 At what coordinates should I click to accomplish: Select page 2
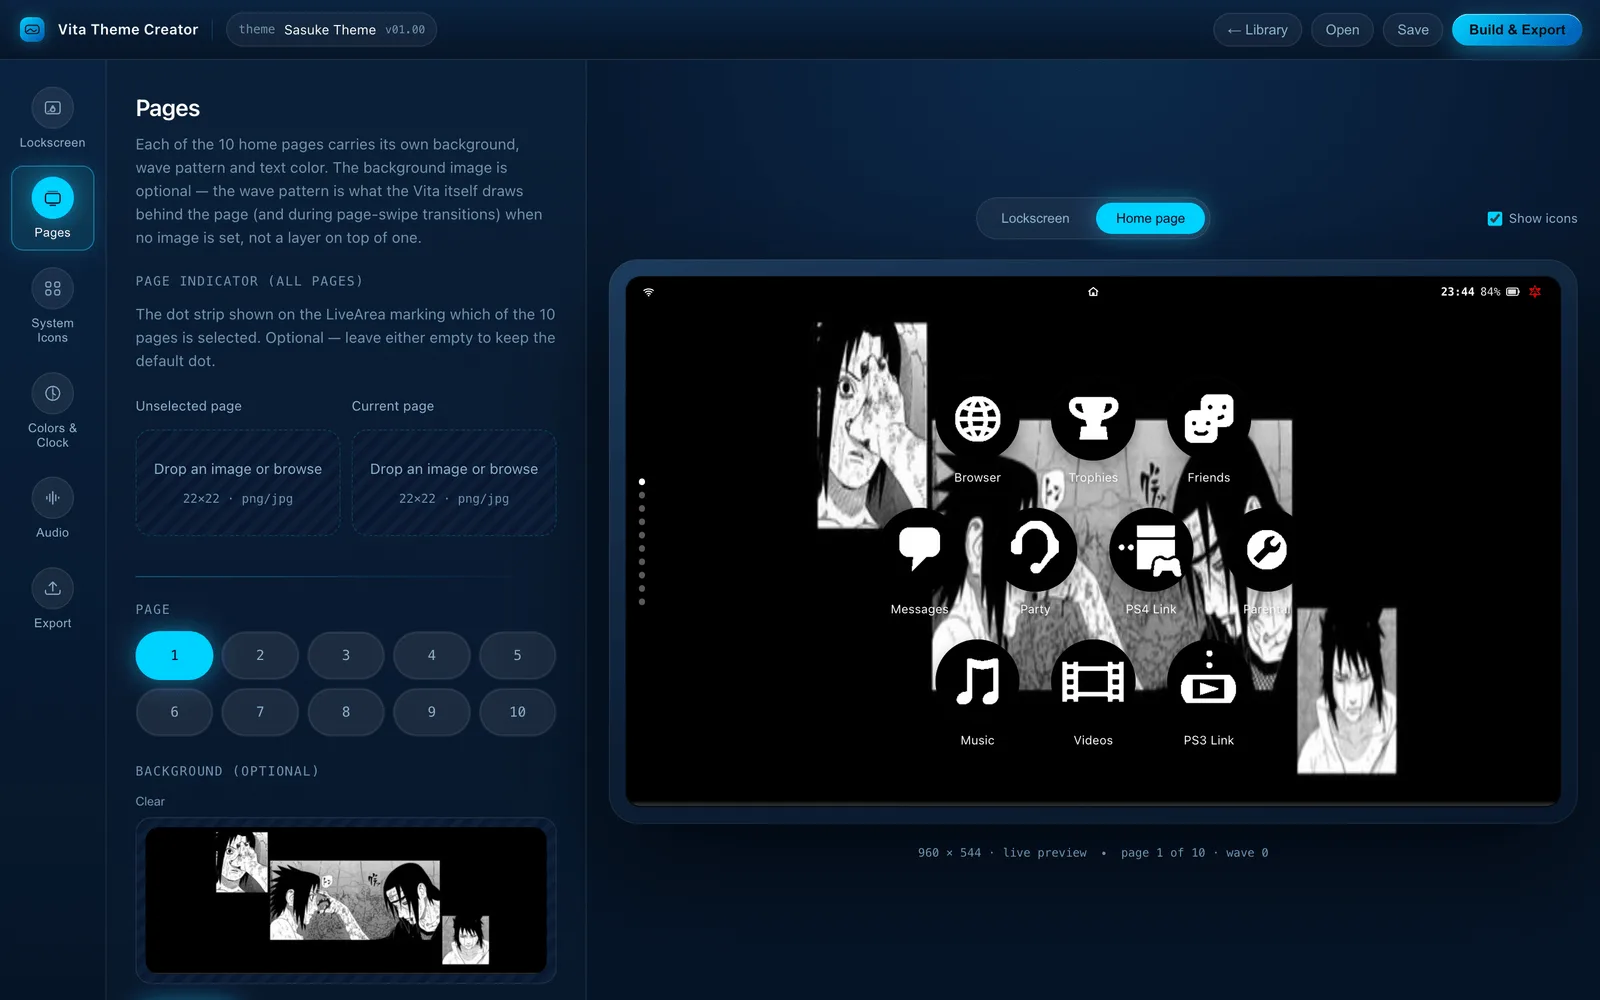pos(260,655)
